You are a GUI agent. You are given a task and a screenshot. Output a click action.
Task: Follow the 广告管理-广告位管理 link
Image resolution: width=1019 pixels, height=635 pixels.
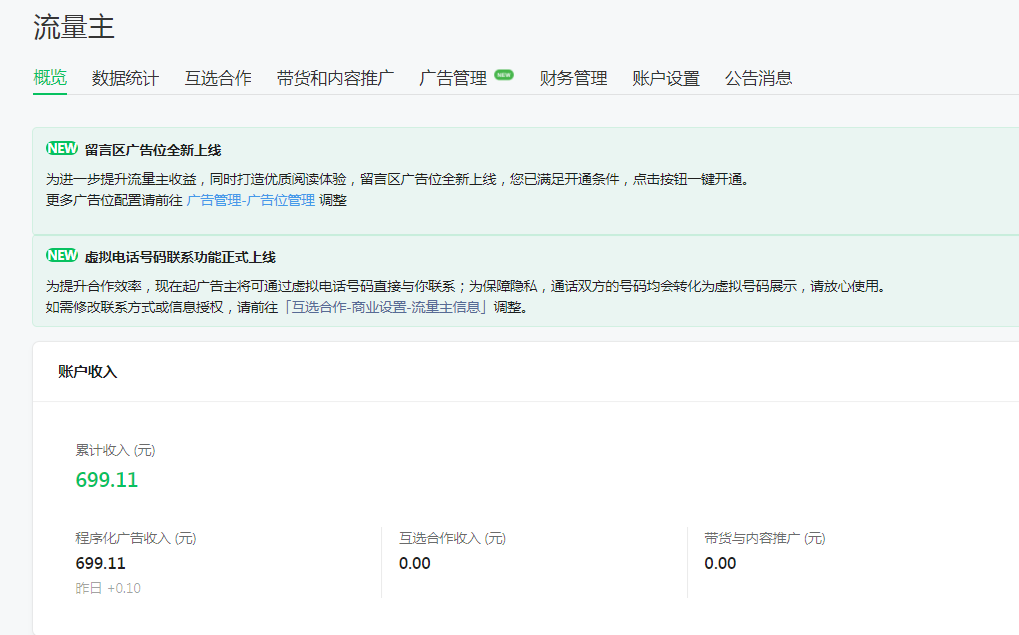coord(250,200)
